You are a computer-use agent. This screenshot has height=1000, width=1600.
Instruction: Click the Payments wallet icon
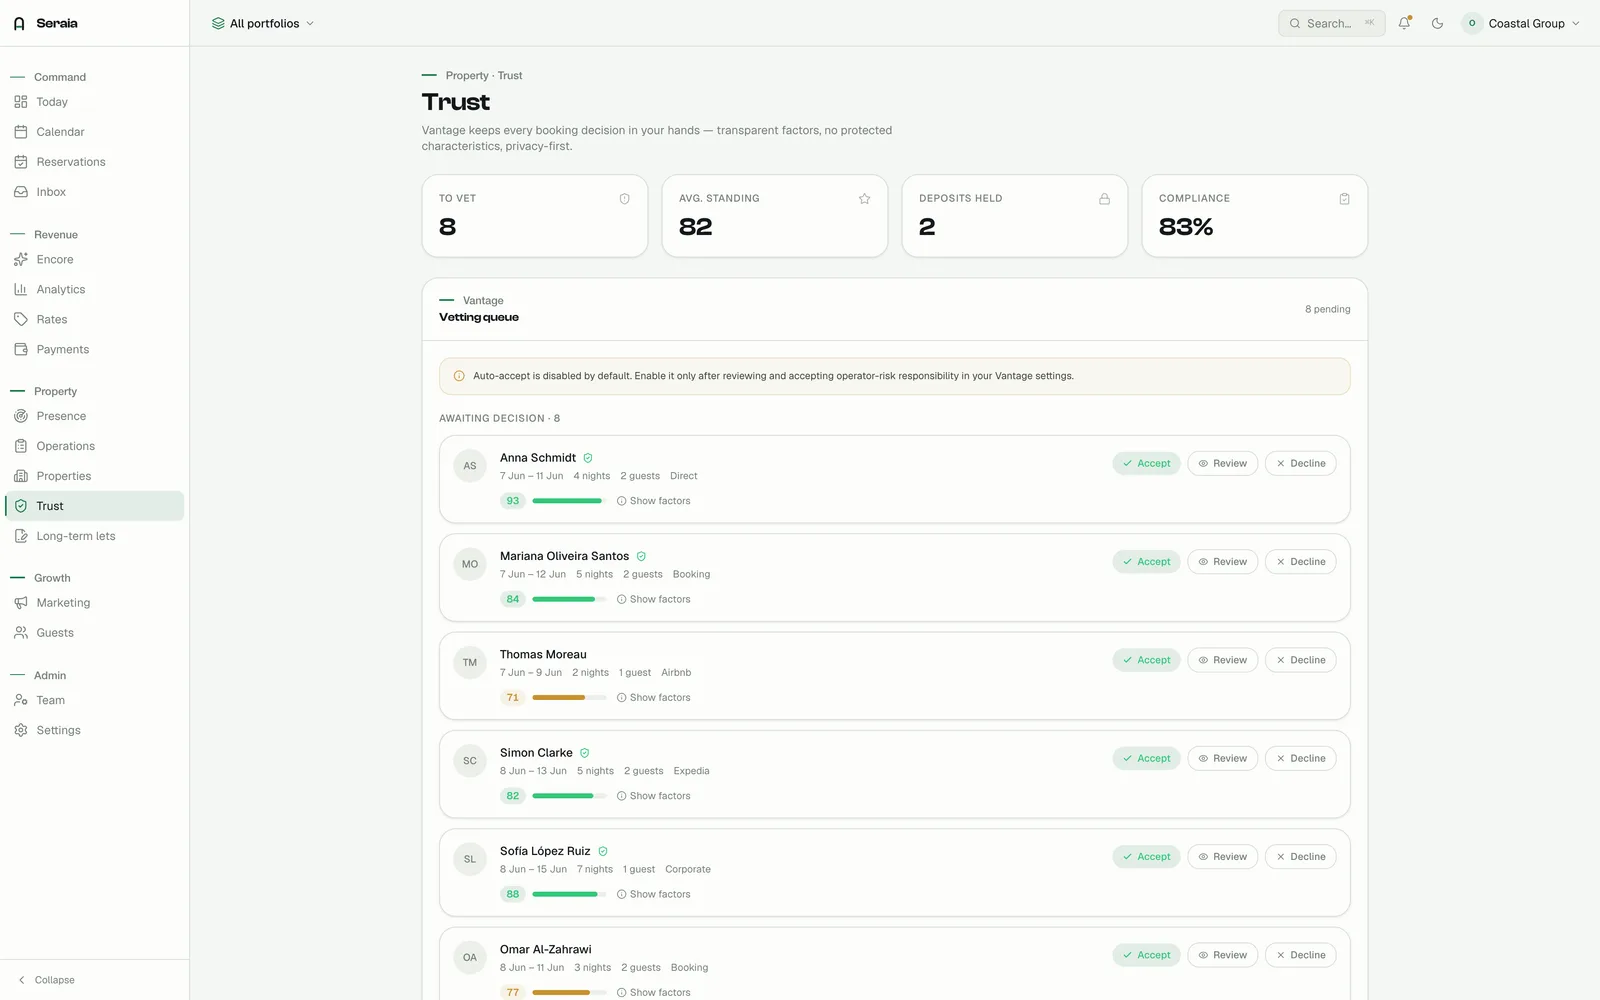pyautogui.click(x=21, y=349)
